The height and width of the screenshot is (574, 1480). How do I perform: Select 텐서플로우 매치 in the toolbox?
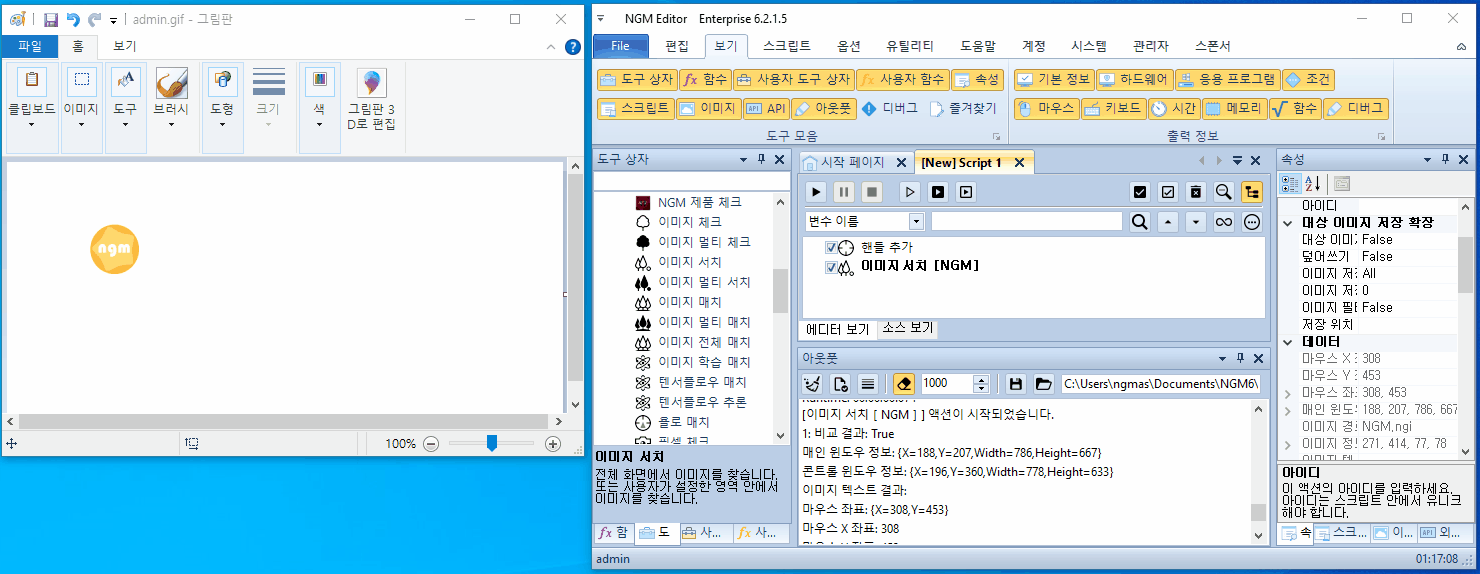point(701,382)
